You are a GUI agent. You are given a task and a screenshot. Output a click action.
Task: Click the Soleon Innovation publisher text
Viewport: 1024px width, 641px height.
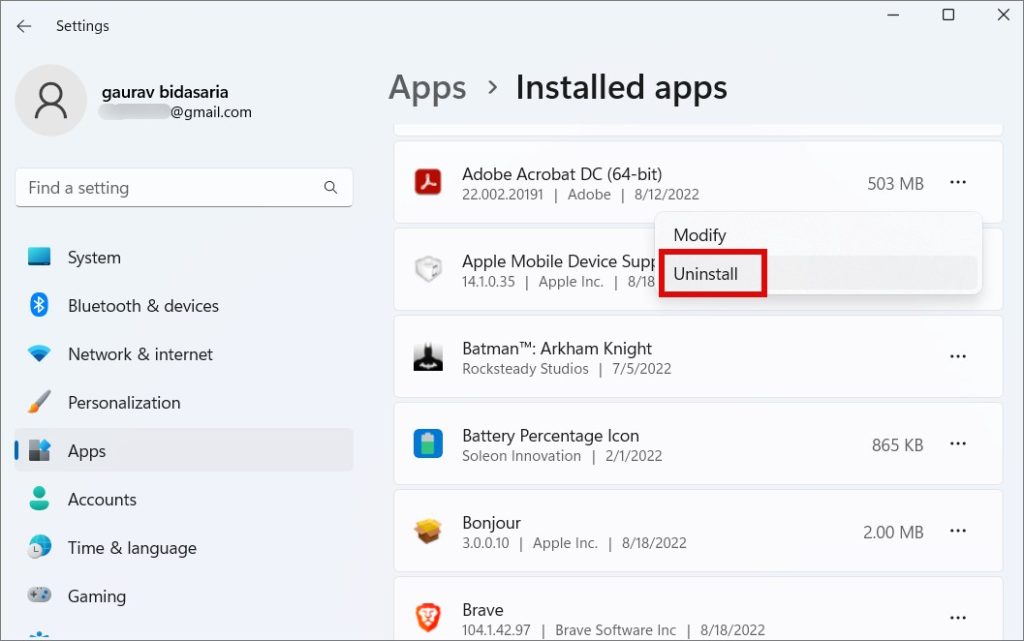click(521, 456)
